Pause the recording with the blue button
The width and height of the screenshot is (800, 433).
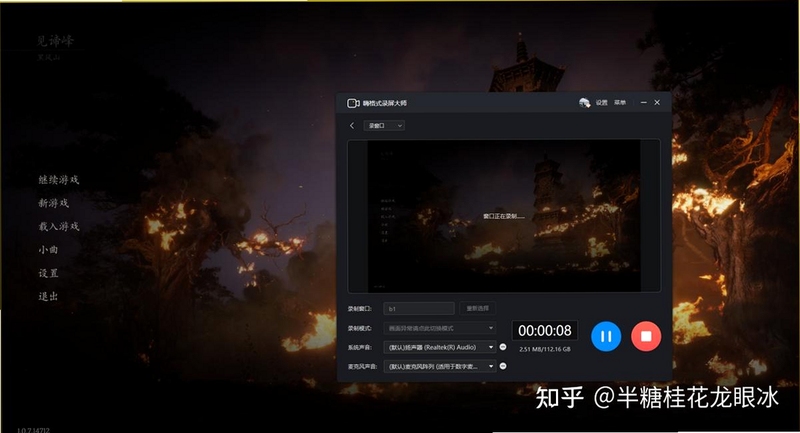click(x=606, y=337)
